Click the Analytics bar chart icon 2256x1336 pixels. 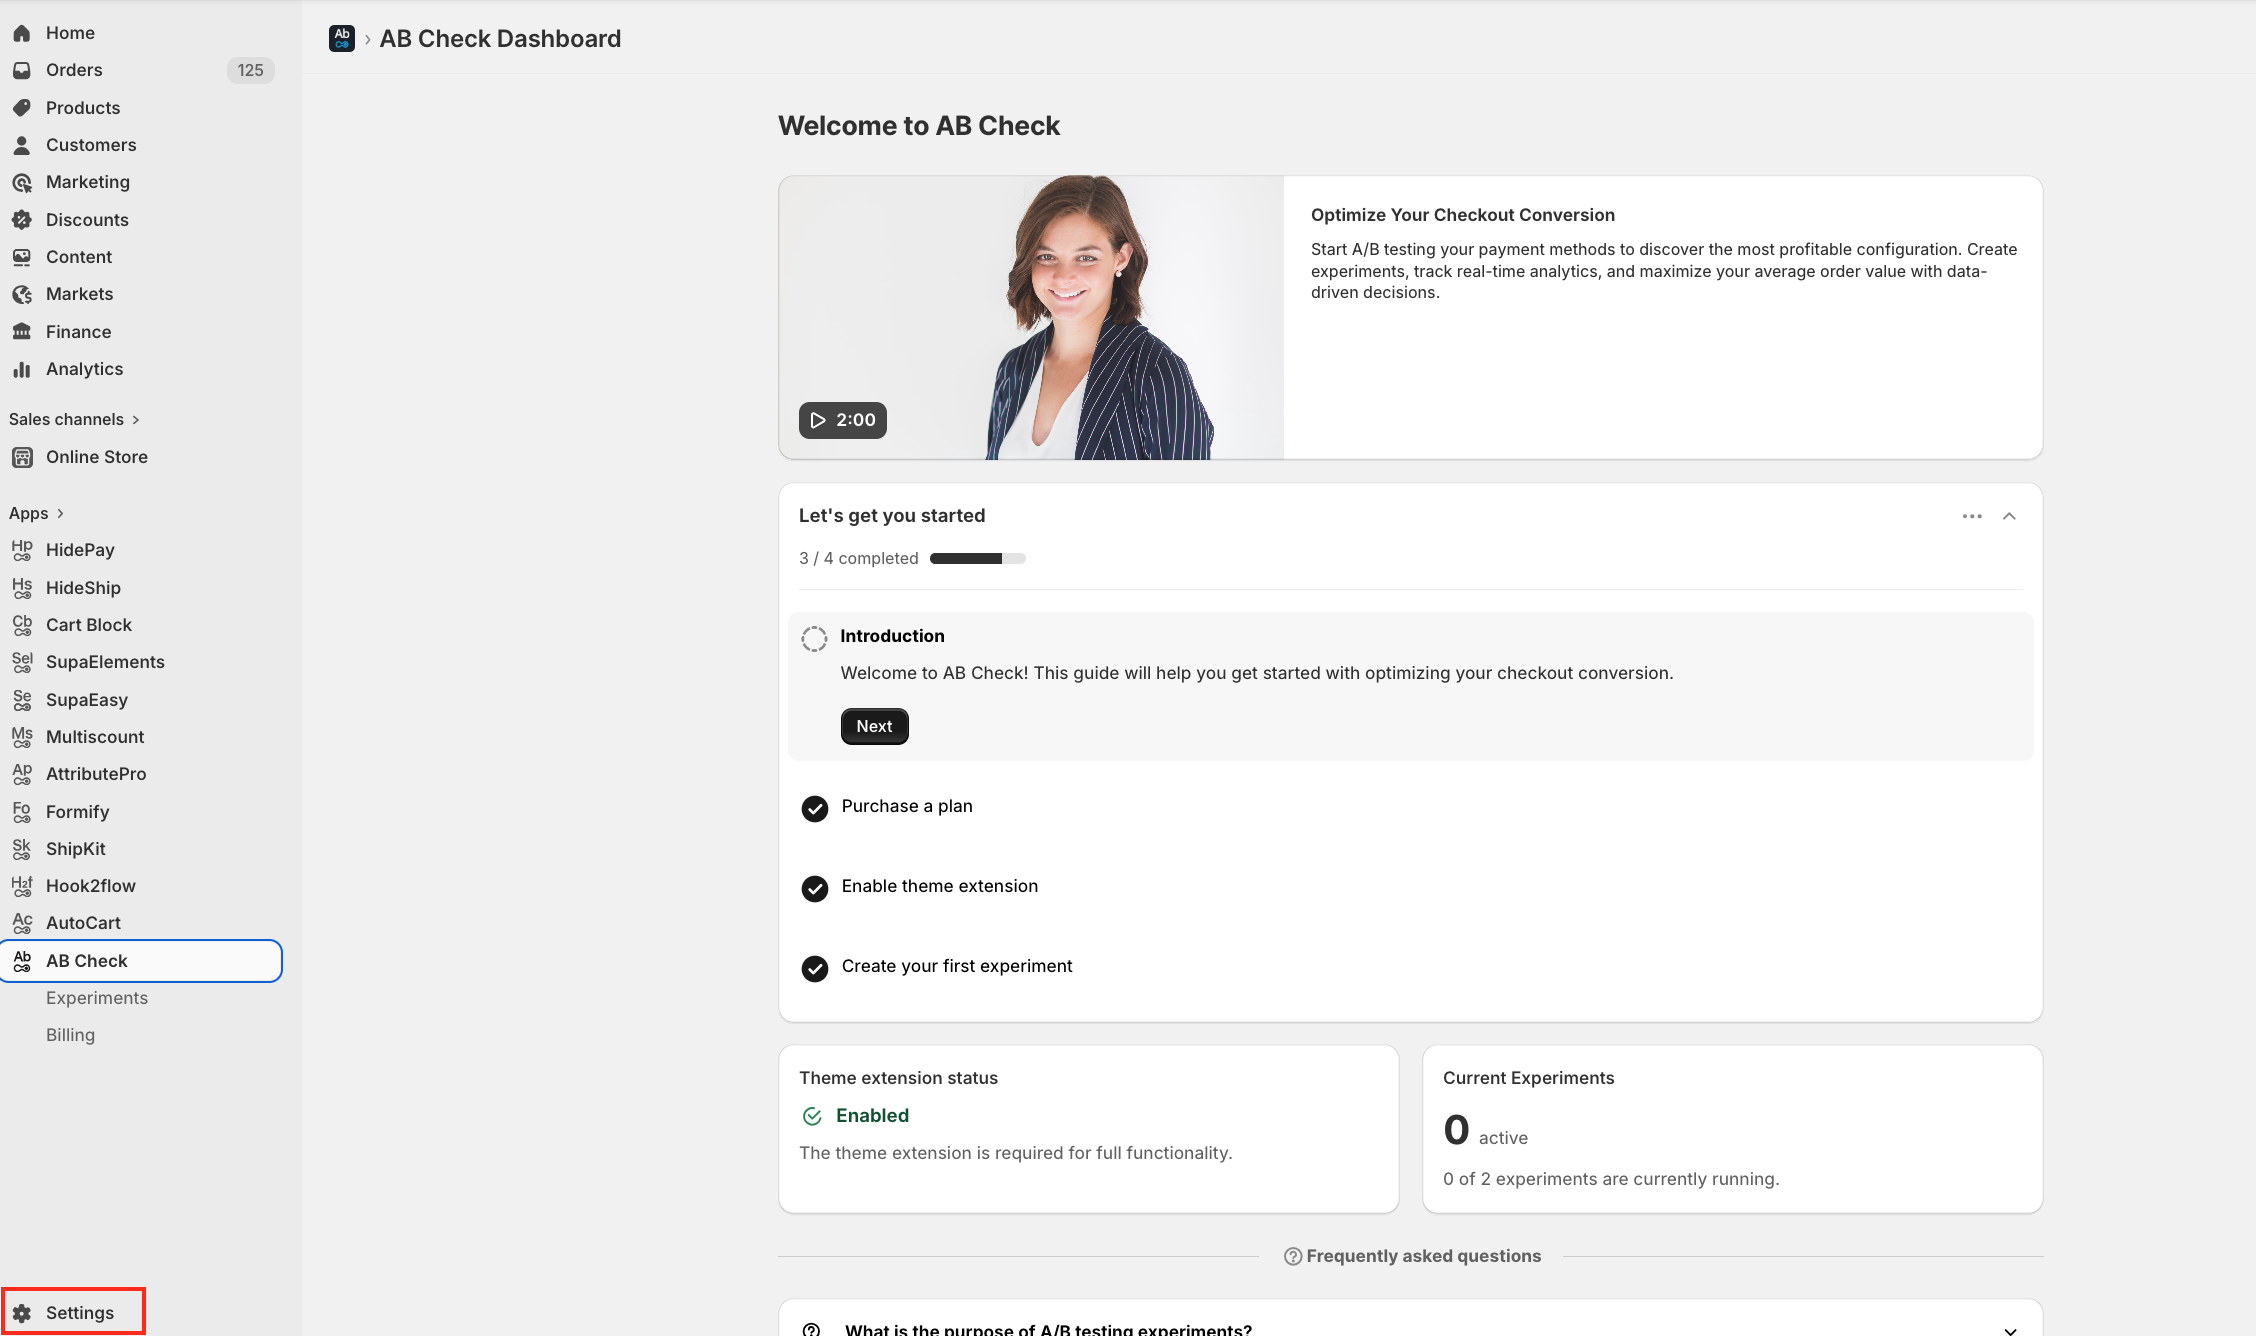click(22, 369)
